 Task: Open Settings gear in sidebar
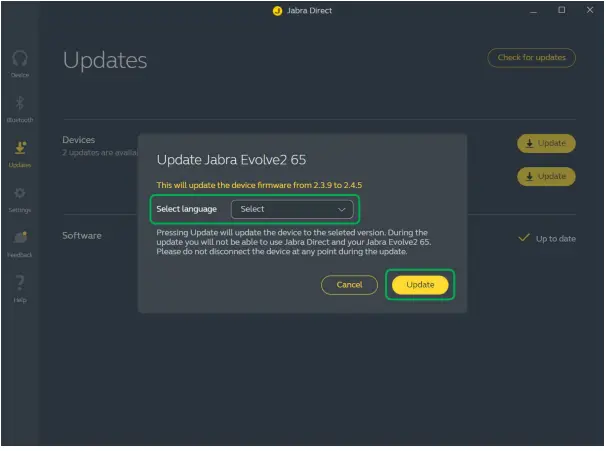click(20, 193)
